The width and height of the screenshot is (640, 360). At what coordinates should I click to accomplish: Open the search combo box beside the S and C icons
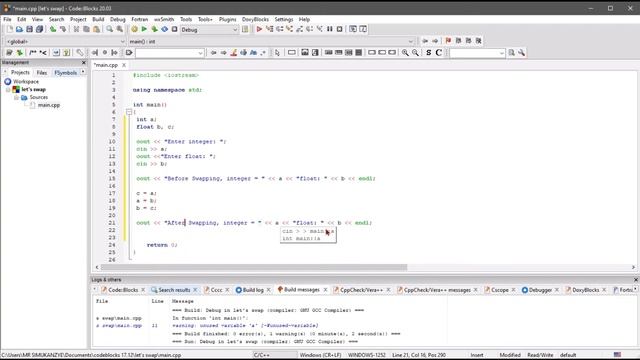coord(477,53)
